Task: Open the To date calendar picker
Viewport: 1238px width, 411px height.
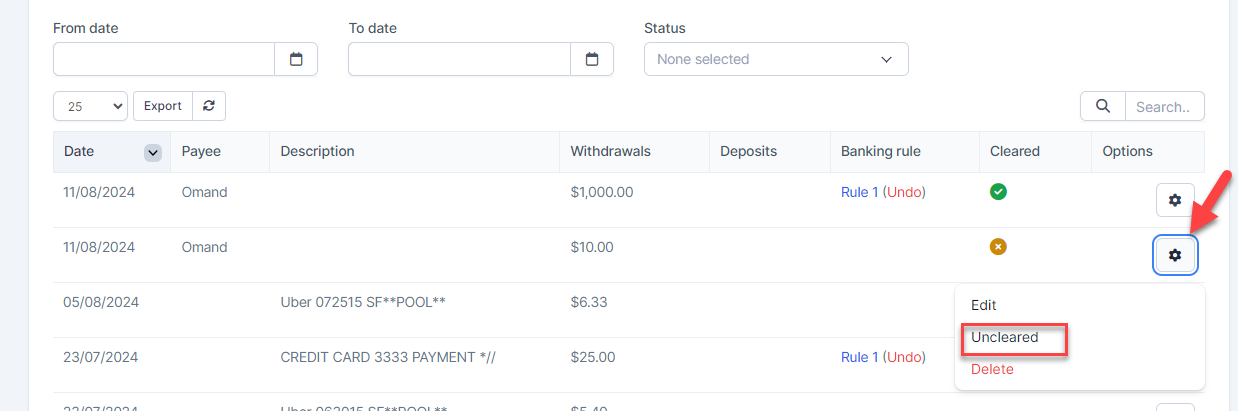Action: pyautogui.click(x=592, y=59)
